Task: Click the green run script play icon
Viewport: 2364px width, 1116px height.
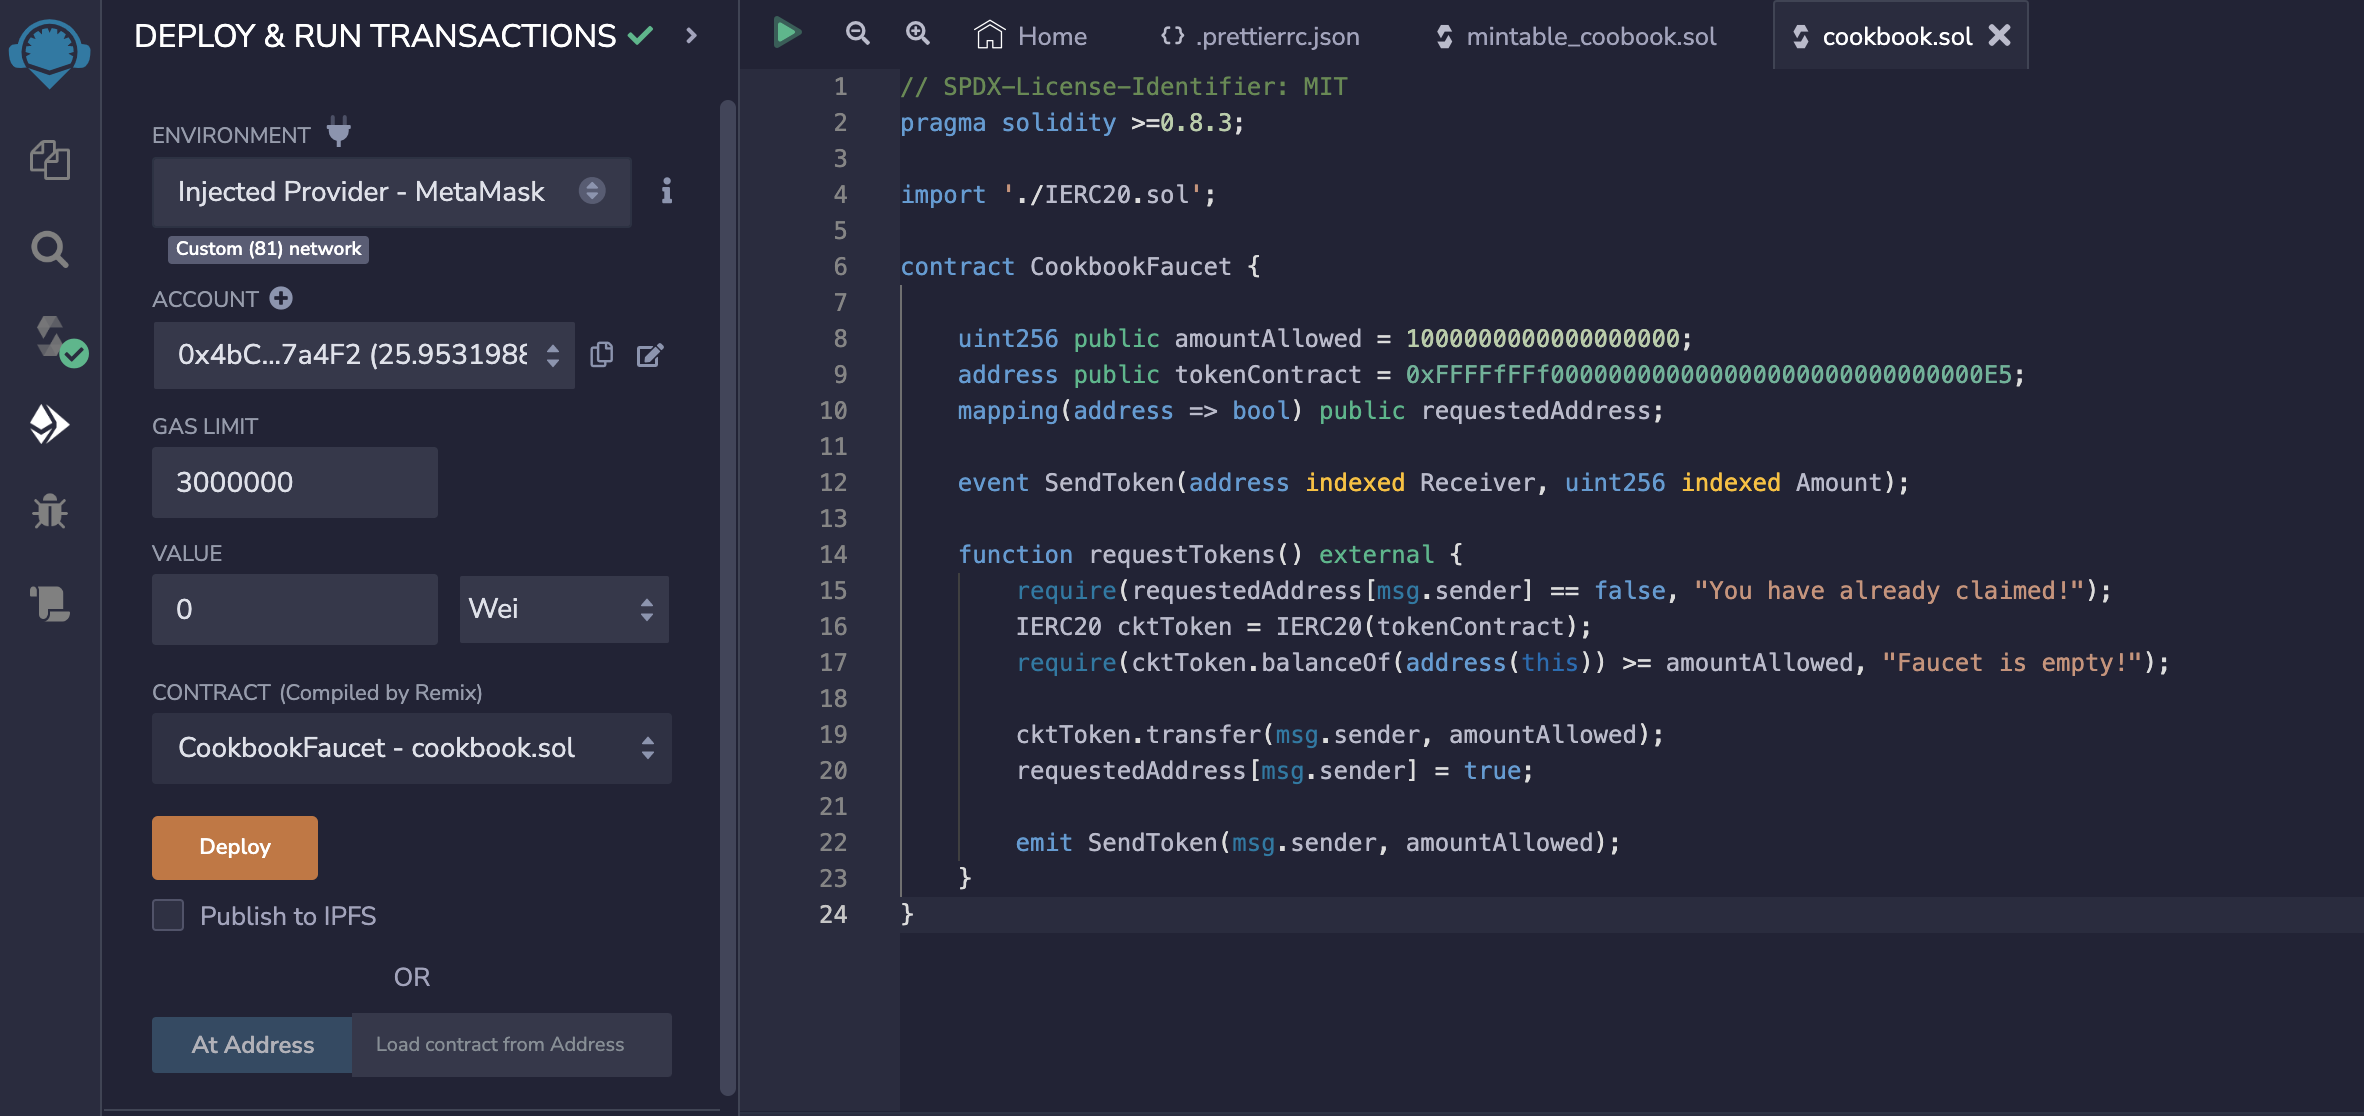Action: 787,33
